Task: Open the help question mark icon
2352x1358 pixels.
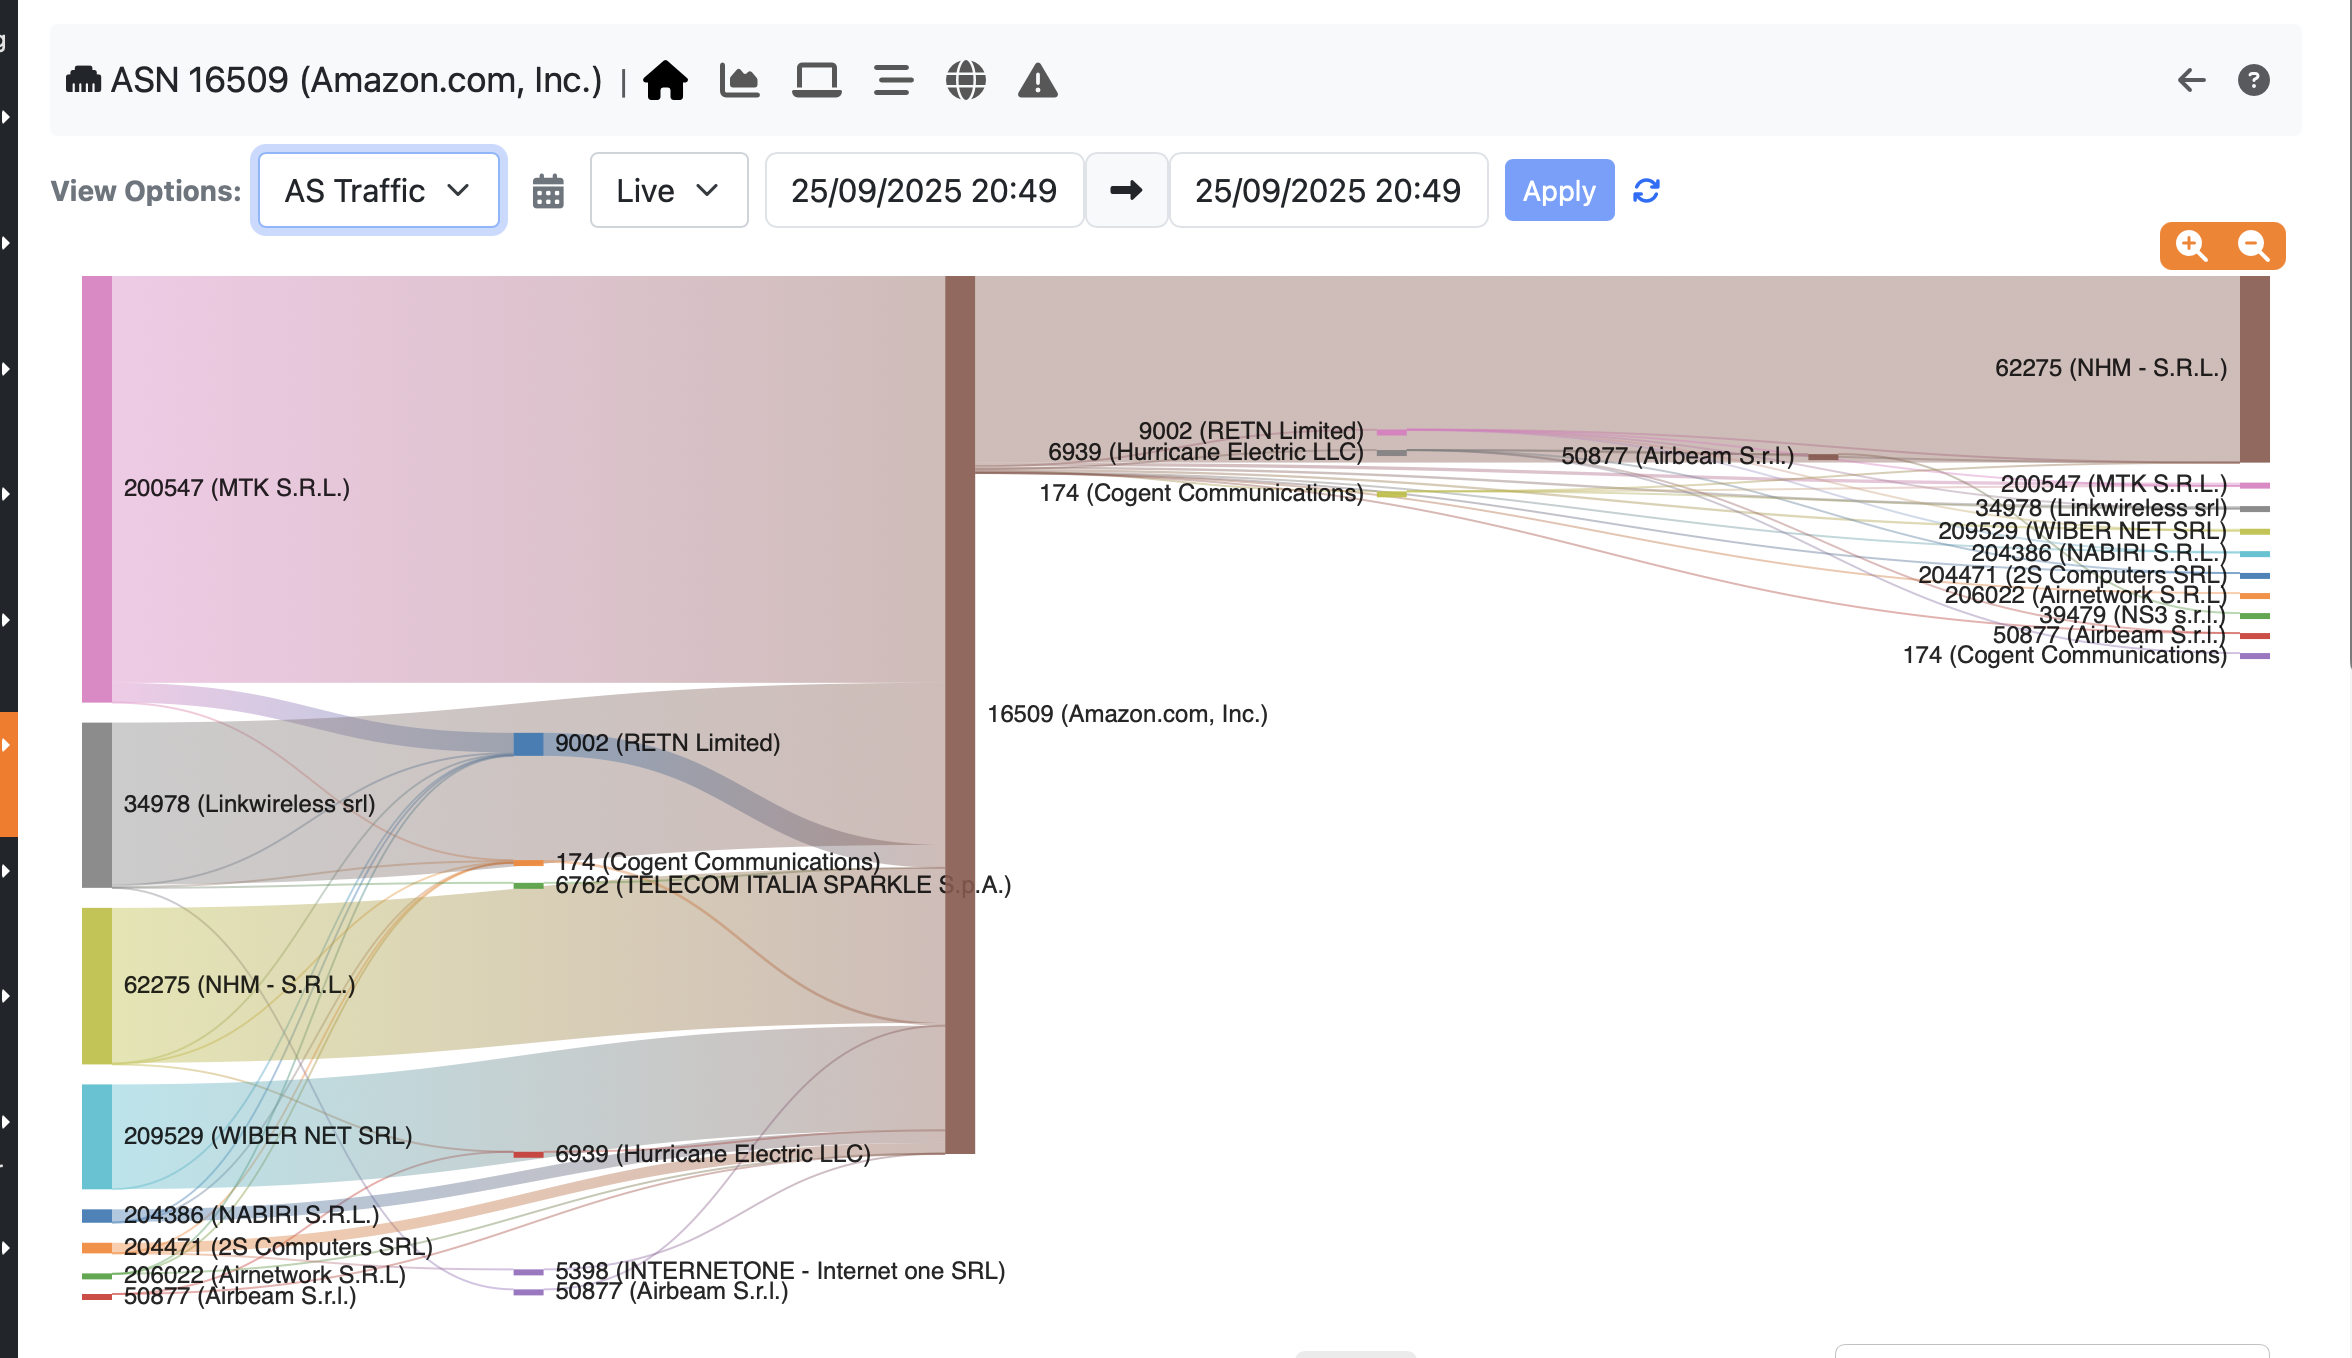Action: coord(2254,80)
